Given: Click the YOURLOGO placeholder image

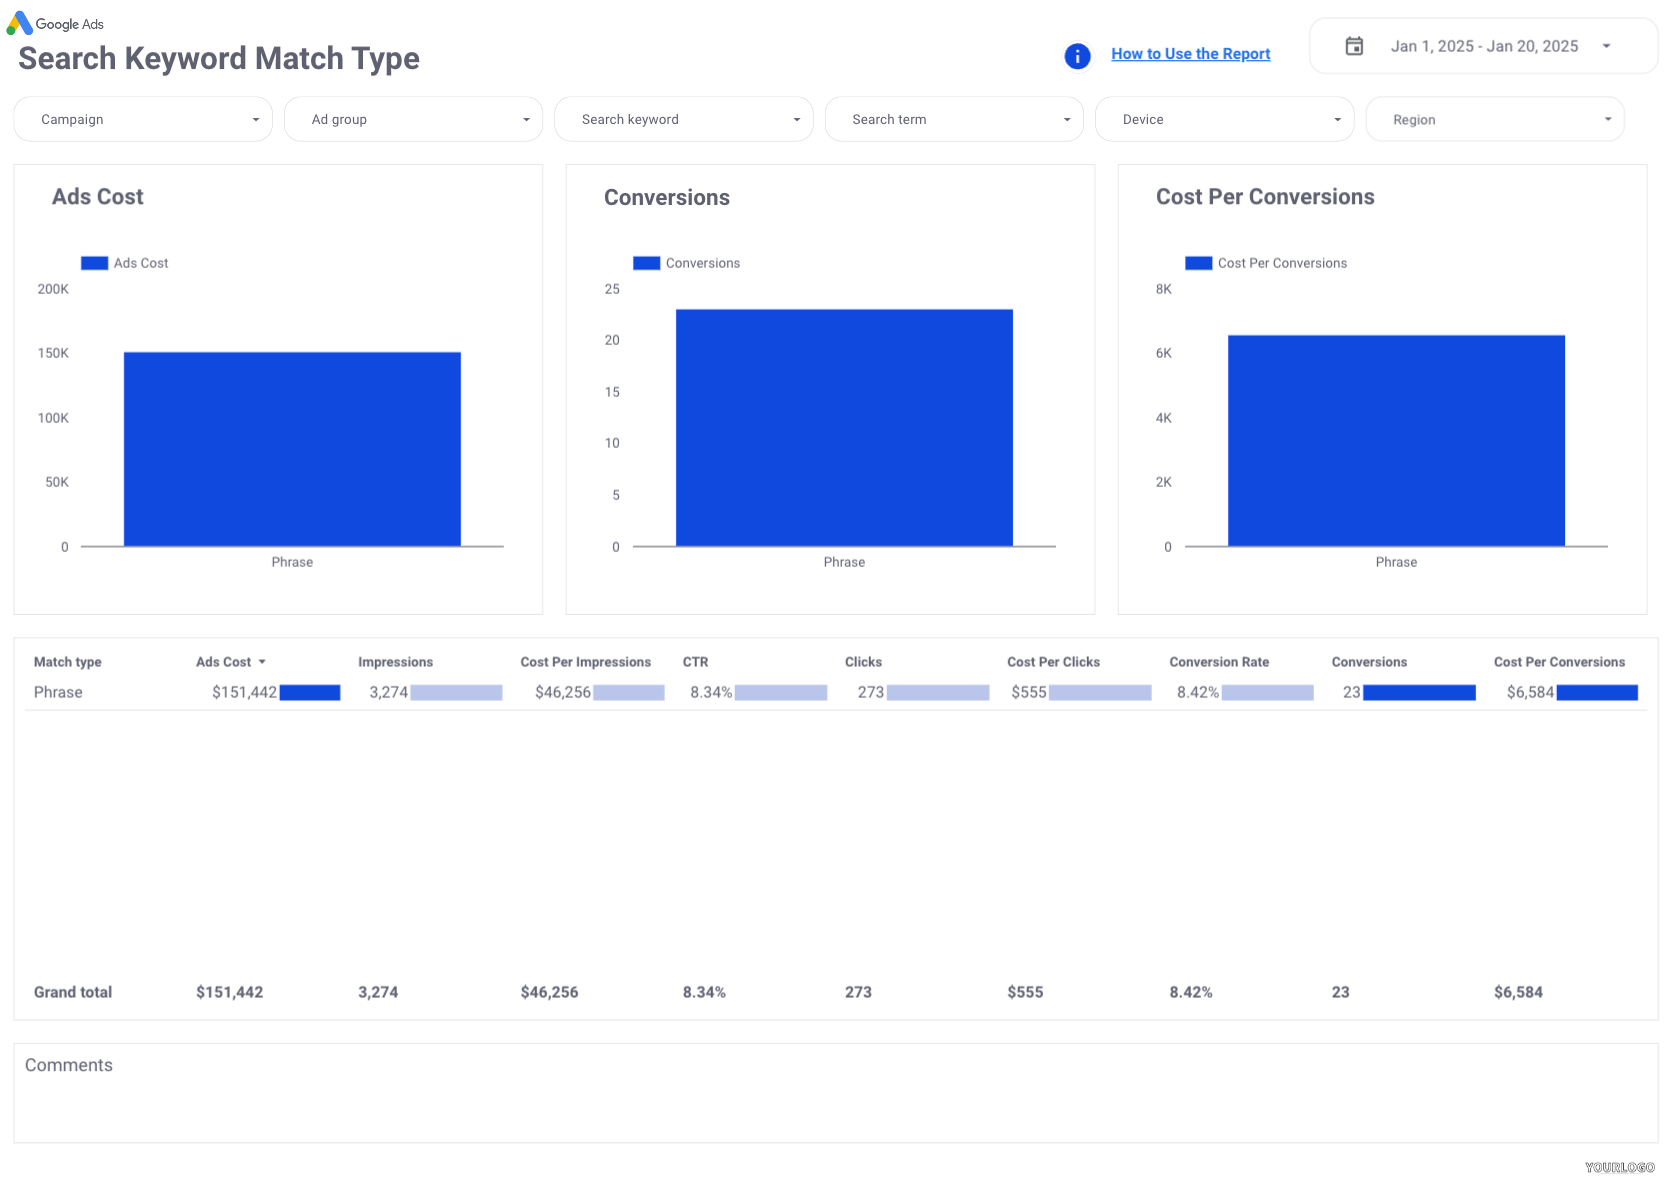Looking at the screenshot, I should [1619, 1167].
